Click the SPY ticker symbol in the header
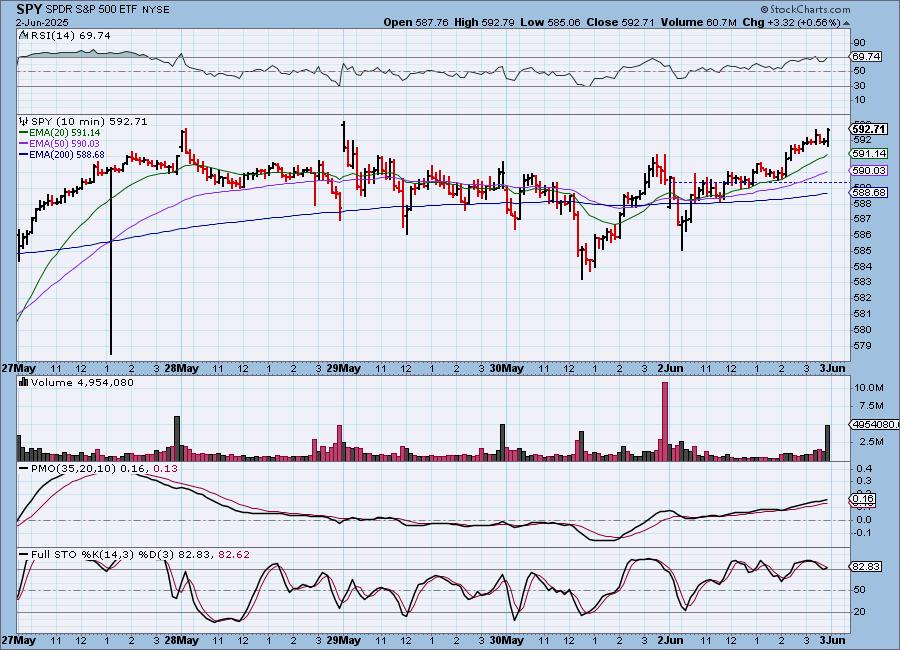Viewport: 900px width, 650px height. [29, 9]
